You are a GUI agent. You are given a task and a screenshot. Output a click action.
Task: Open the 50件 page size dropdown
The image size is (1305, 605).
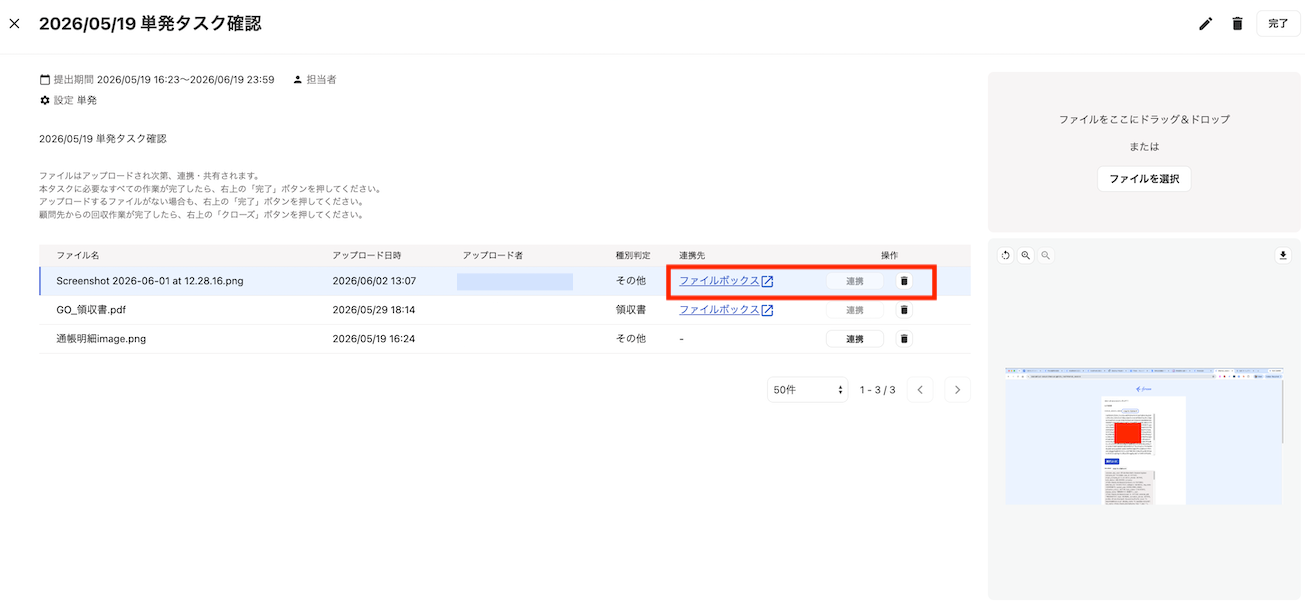[808, 390]
